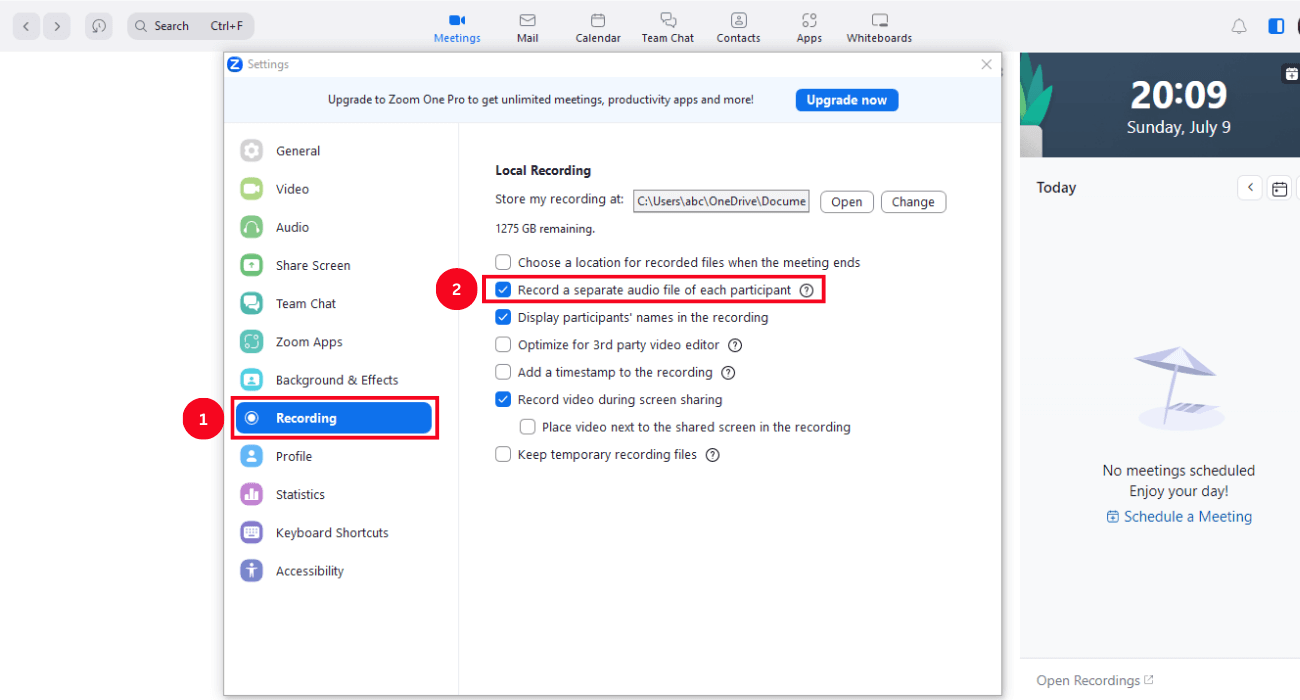Screen dimensions: 1300x700
Task: Click the '1275 GB remaining.' text
Action: click(x=545, y=229)
